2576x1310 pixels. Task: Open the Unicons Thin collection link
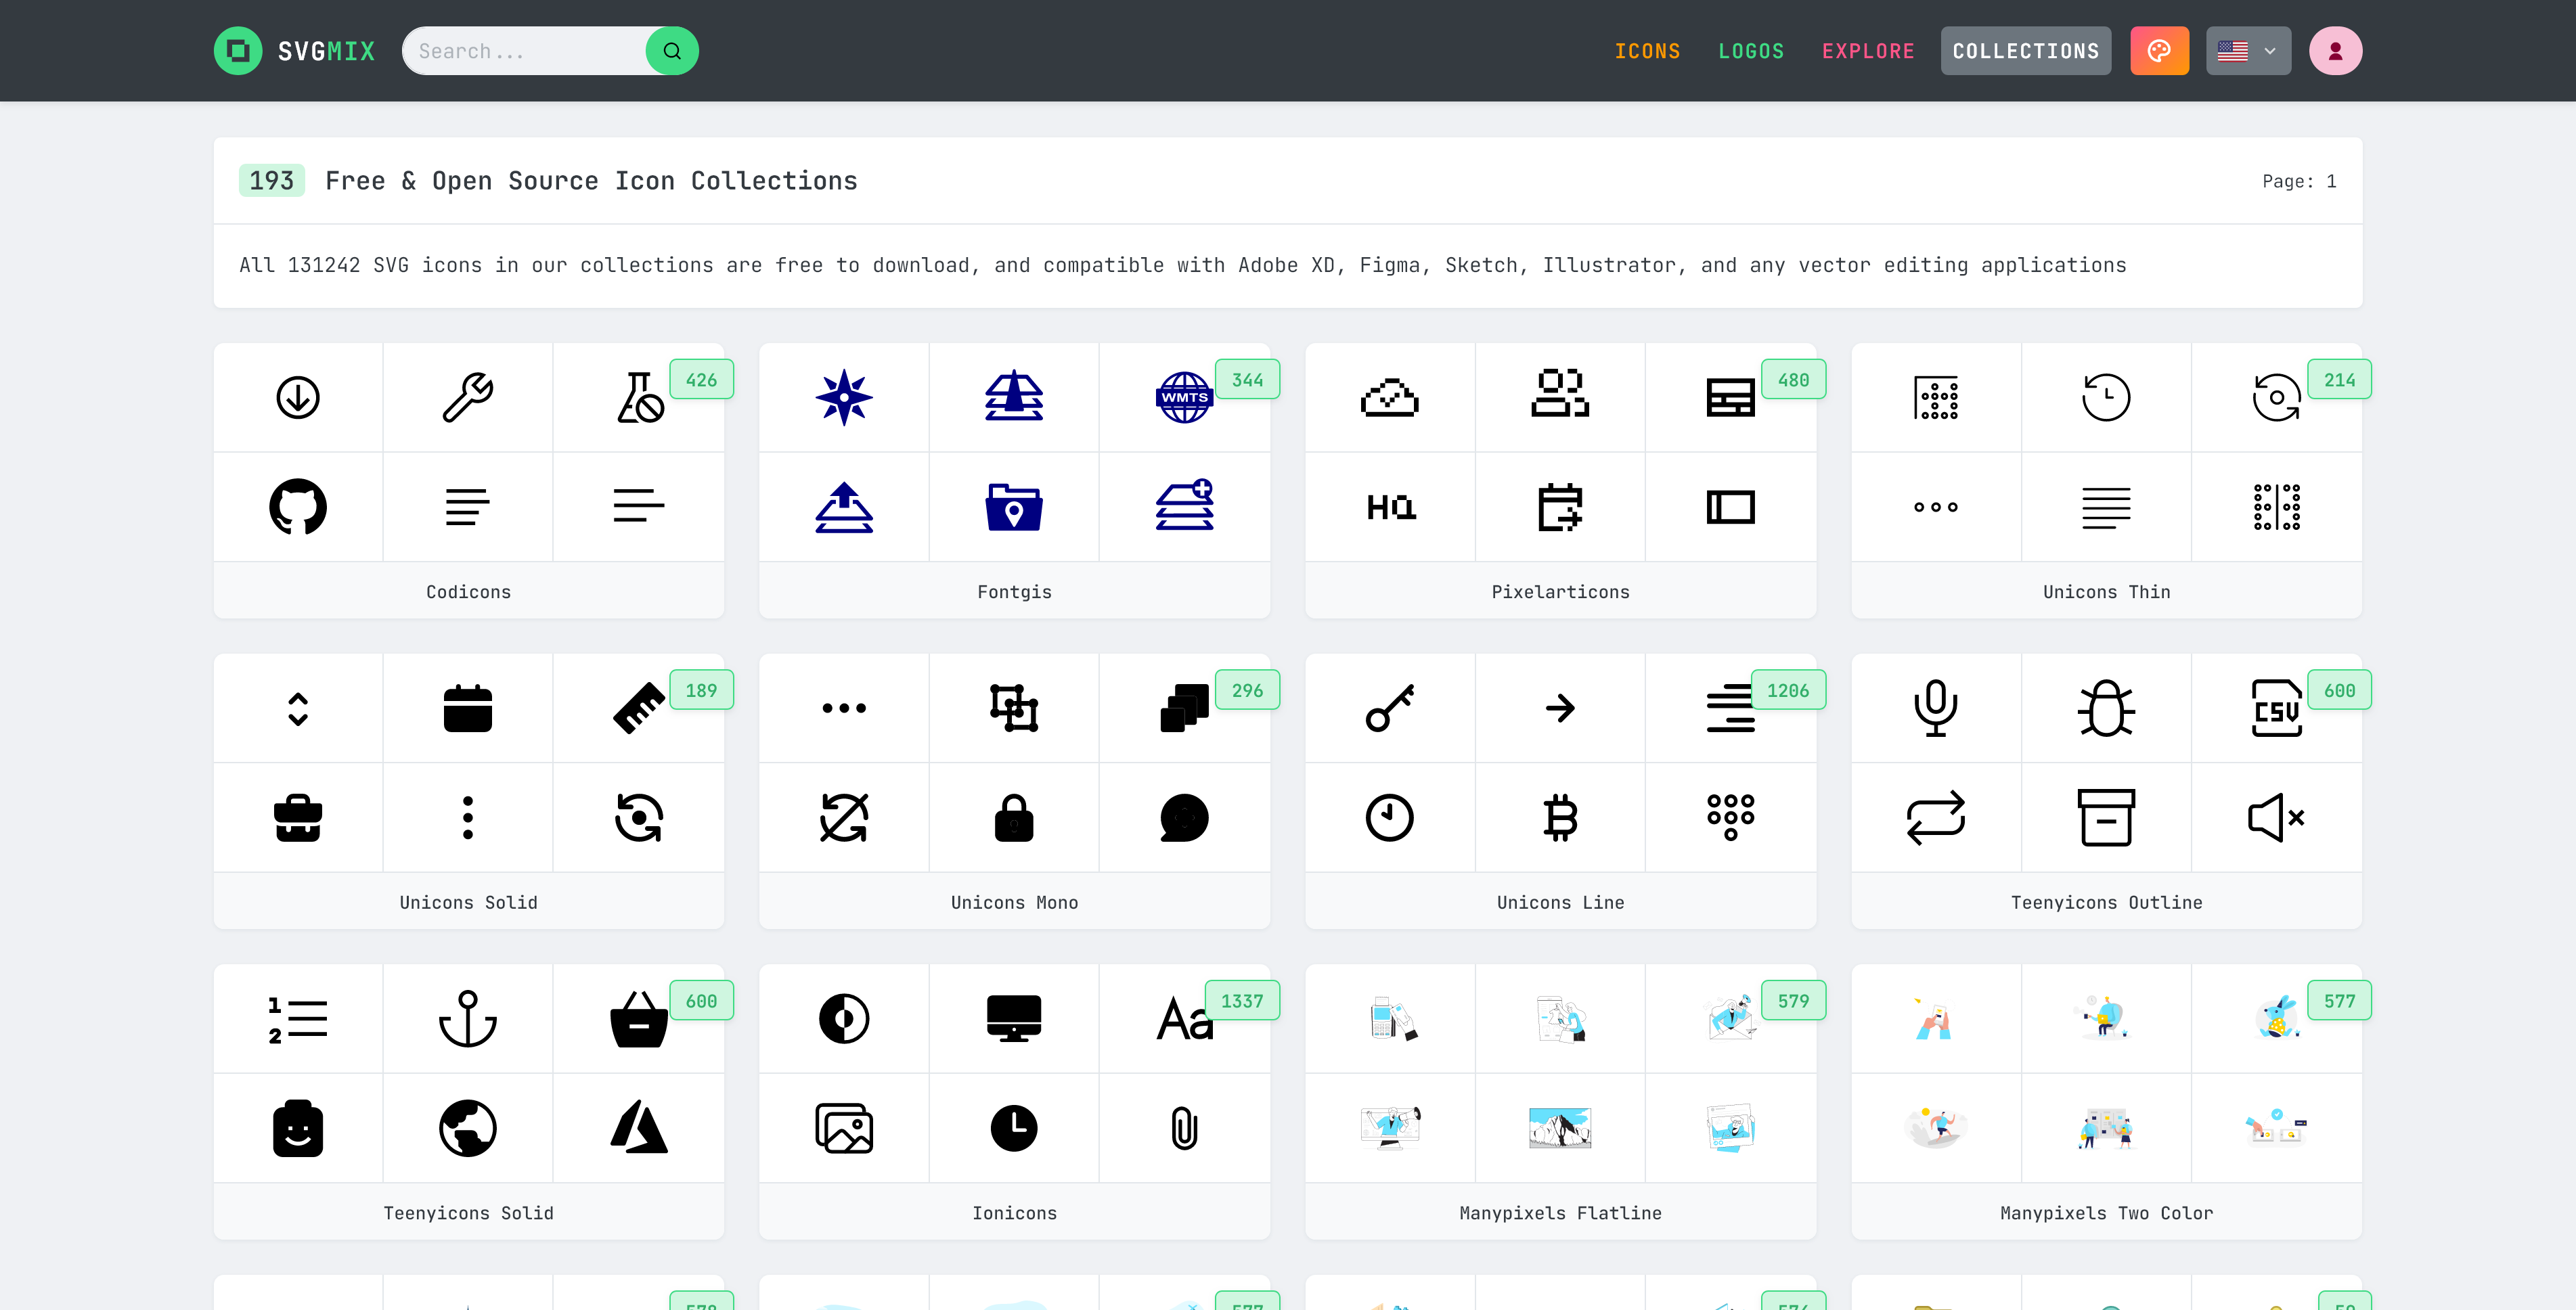2107,592
